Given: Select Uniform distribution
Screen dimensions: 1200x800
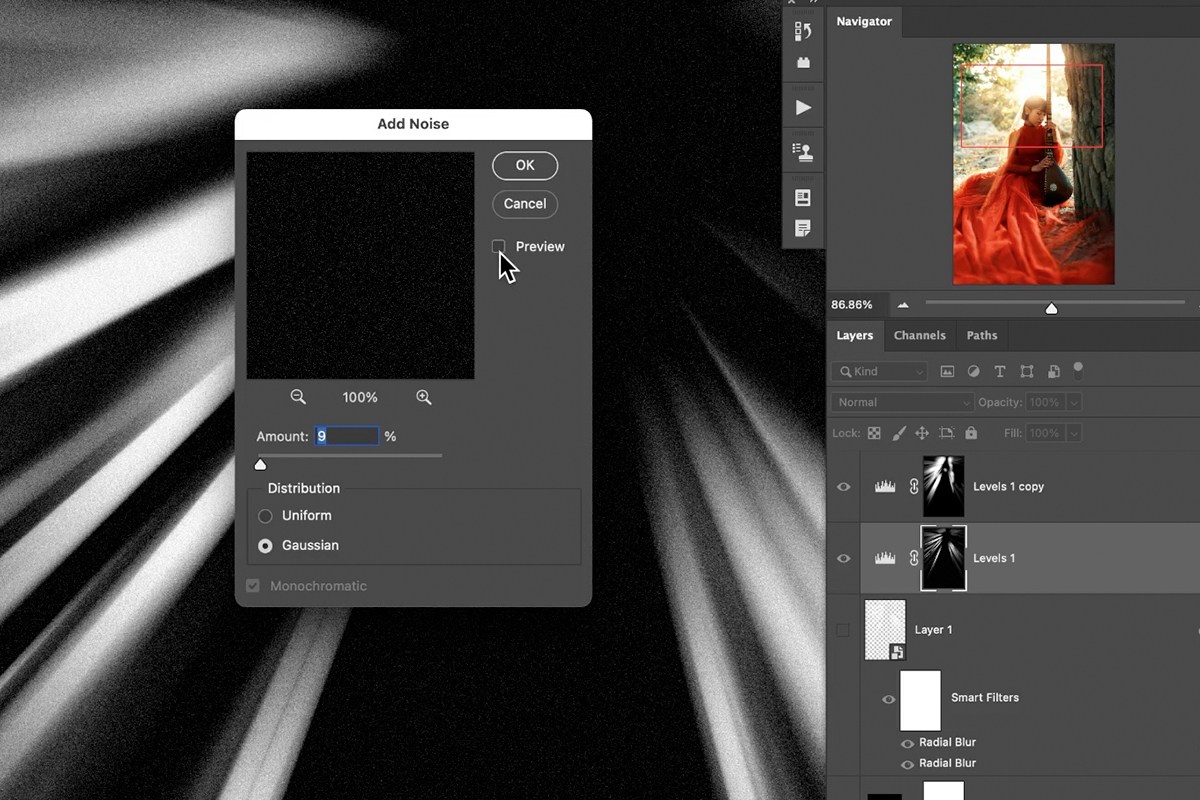Looking at the screenshot, I should 265,516.
